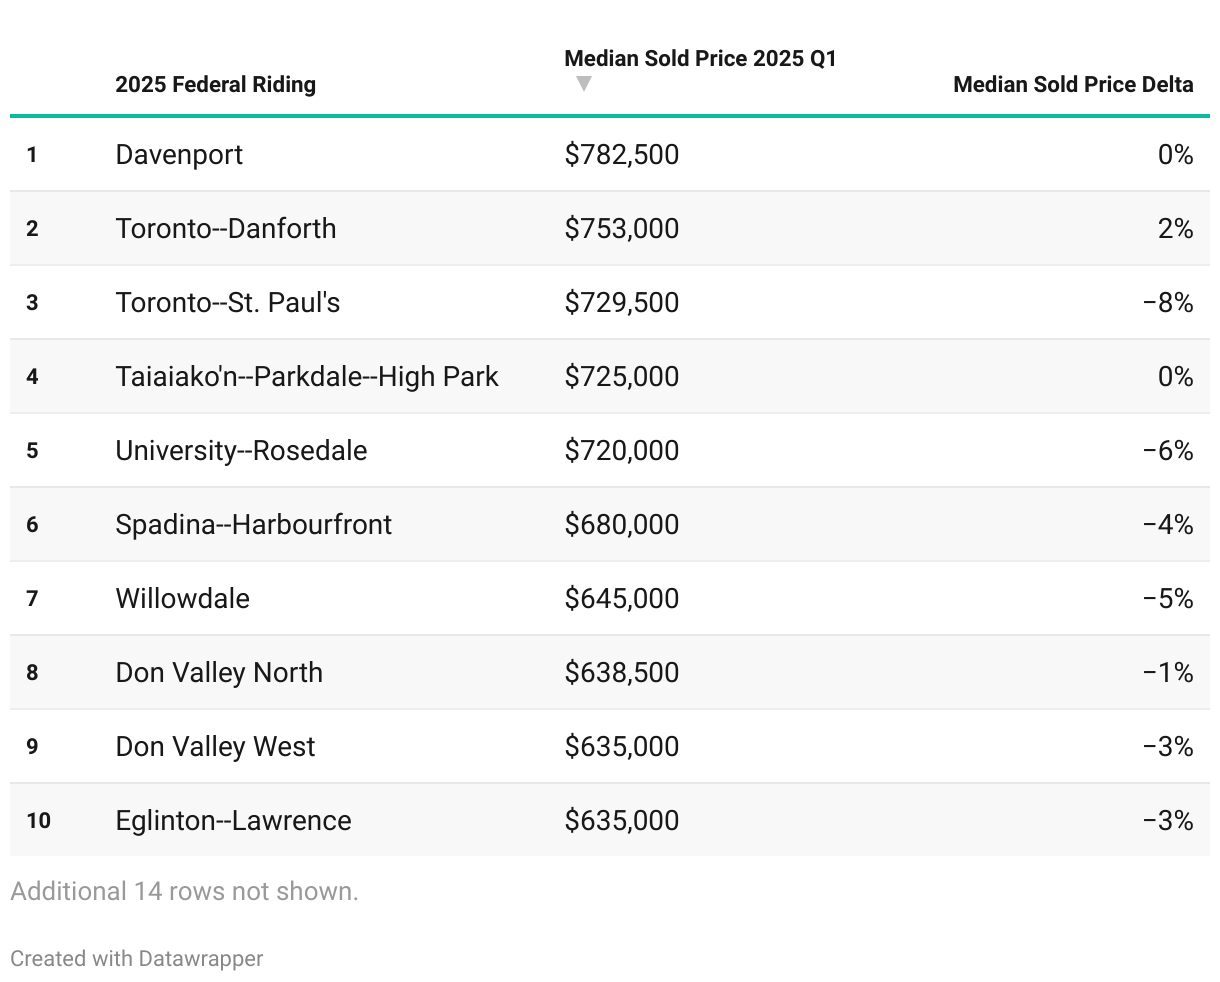1220x982 pixels.
Task: Click the sort arrow under Median Sold Price
Action: (584, 84)
